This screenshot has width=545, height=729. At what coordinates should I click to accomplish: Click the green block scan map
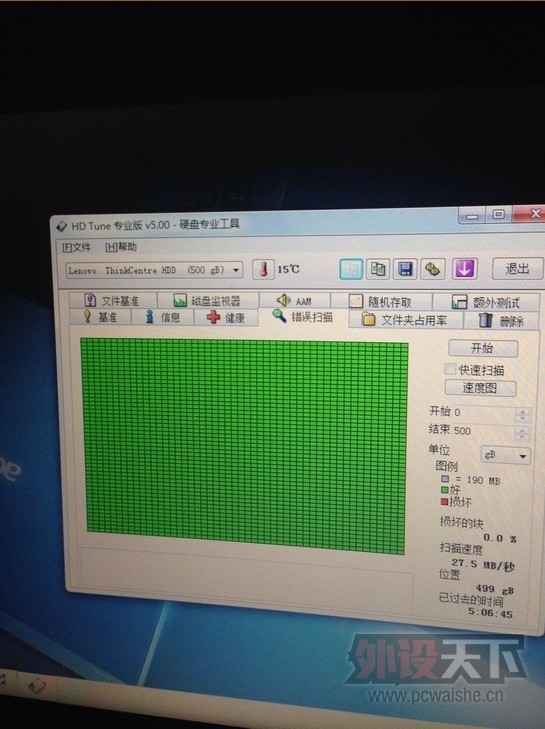pos(245,446)
